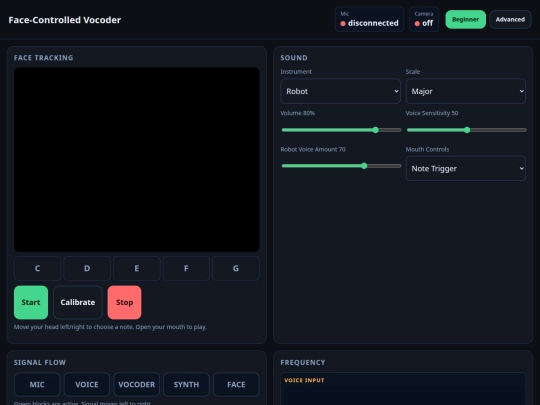
Task: Click the Mic disconnected status indicator
Action: pos(369,19)
